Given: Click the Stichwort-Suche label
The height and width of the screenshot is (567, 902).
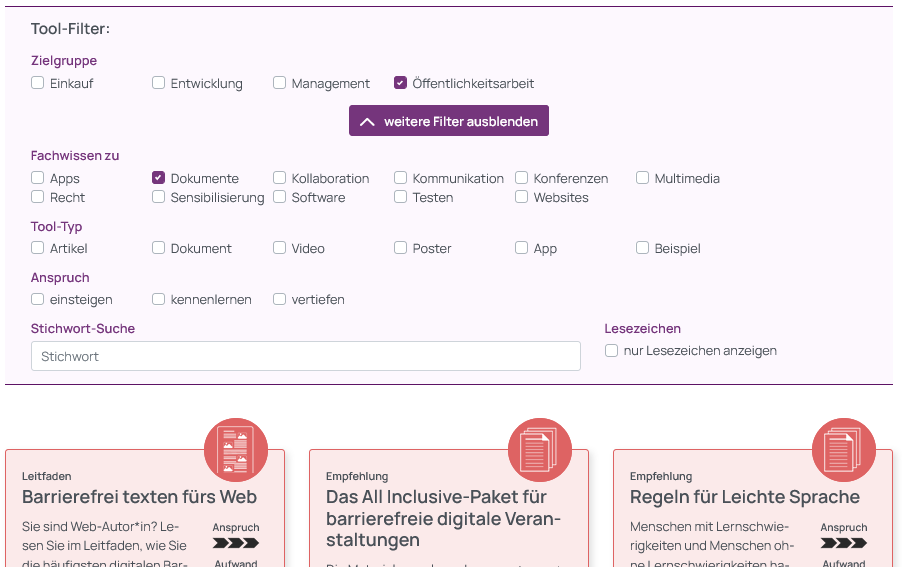Looking at the screenshot, I should tap(83, 328).
